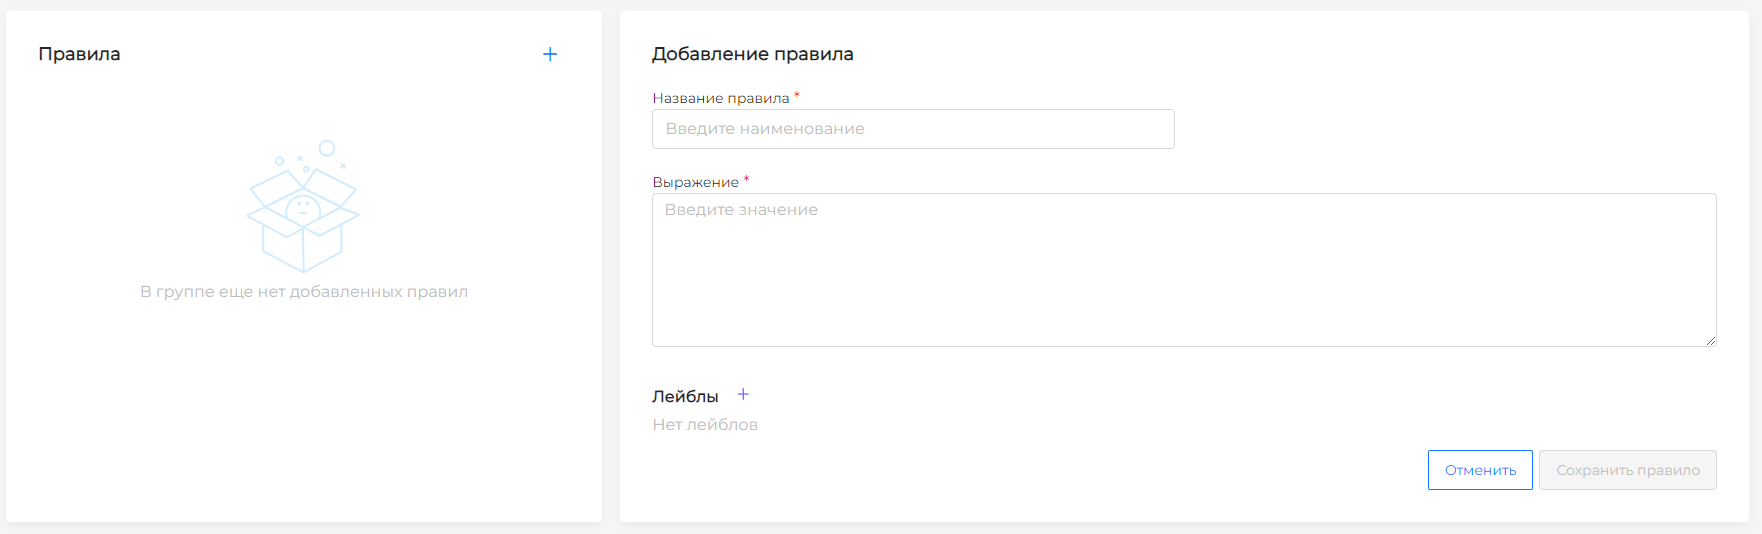1762x534 pixels.
Task: Click the red asterisk next to Название правила
Action: tap(797, 96)
